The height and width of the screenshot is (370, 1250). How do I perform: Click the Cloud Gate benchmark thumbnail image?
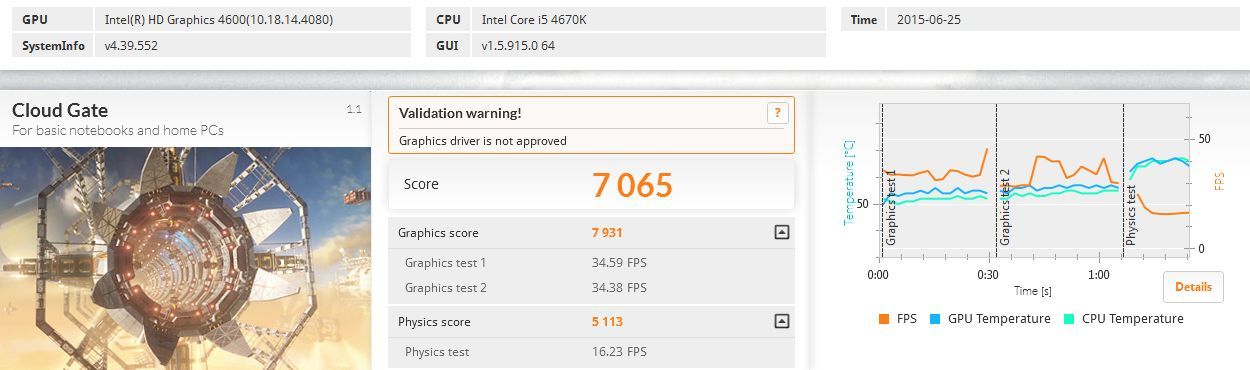pos(186,258)
